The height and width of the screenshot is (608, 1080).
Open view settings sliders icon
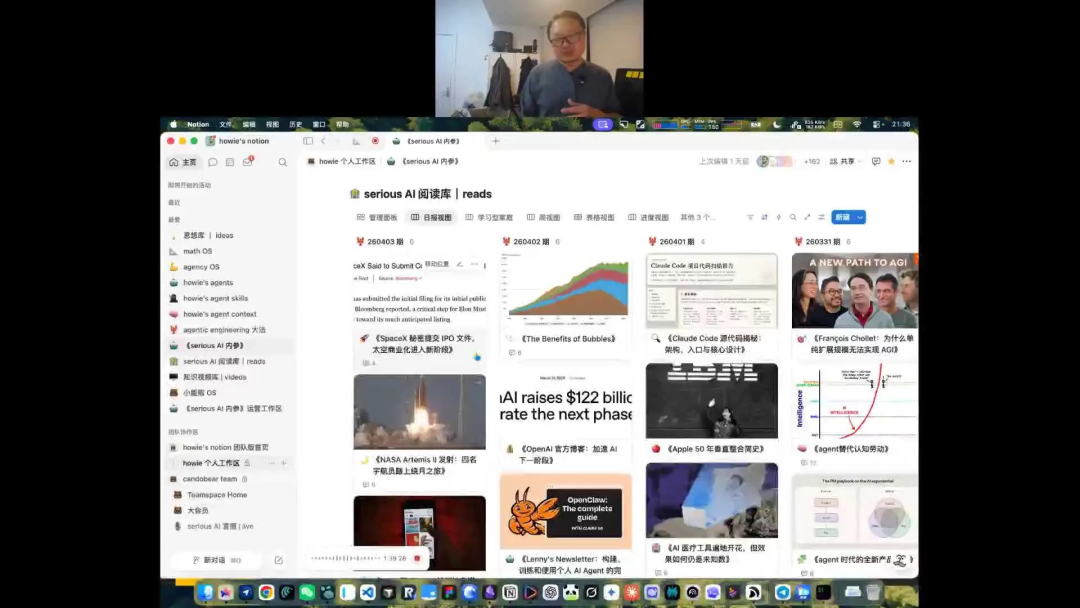[x=822, y=217]
